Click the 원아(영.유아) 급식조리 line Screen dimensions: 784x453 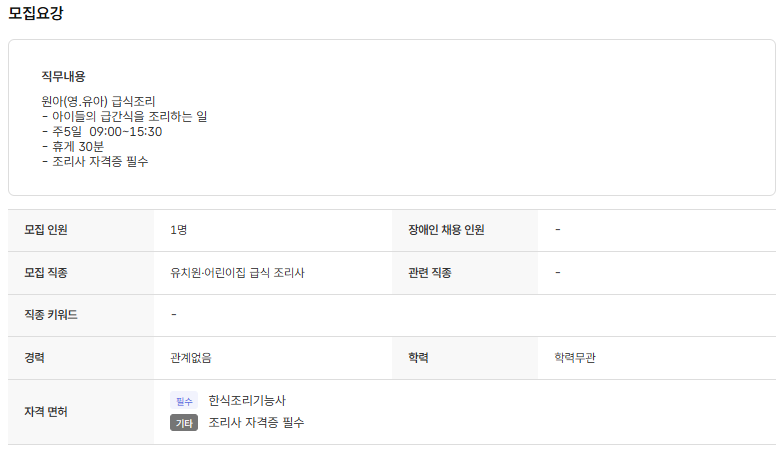click(x=98, y=101)
